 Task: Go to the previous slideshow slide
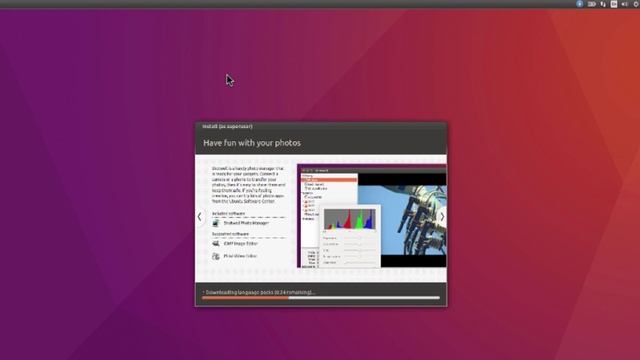199,217
